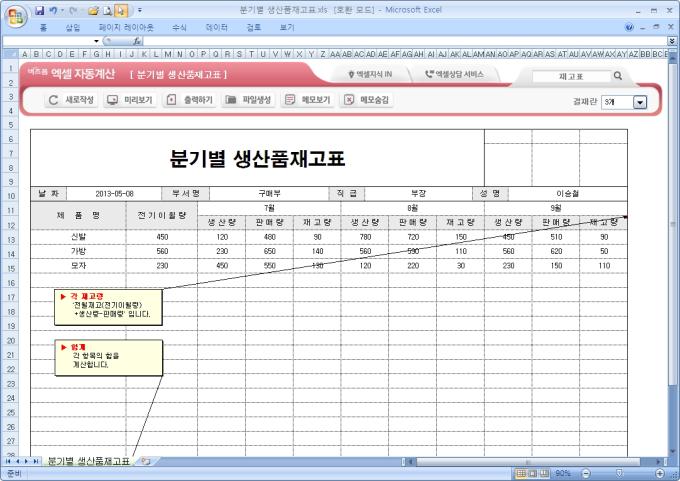The width and height of the screenshot is (680, 481).
Task: Click the 메모숨김 button
Action: tap(367, 100)
